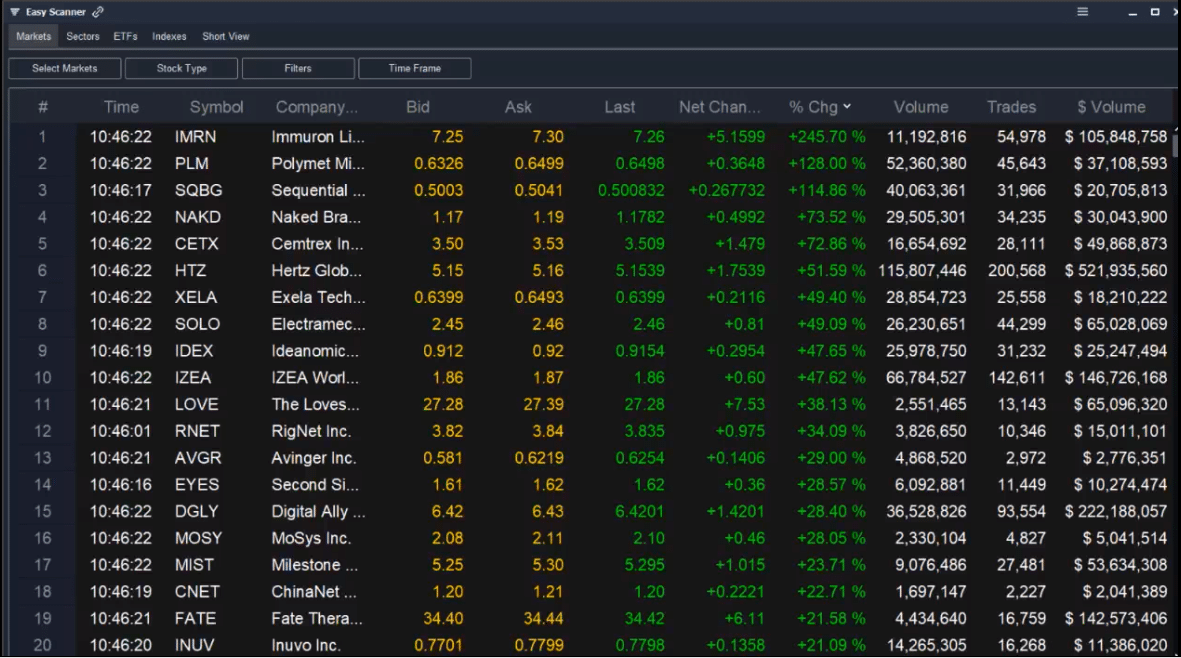Select the HTZ symbol cell
Viewport: 1181px width, 658px height.
(190, 270)
